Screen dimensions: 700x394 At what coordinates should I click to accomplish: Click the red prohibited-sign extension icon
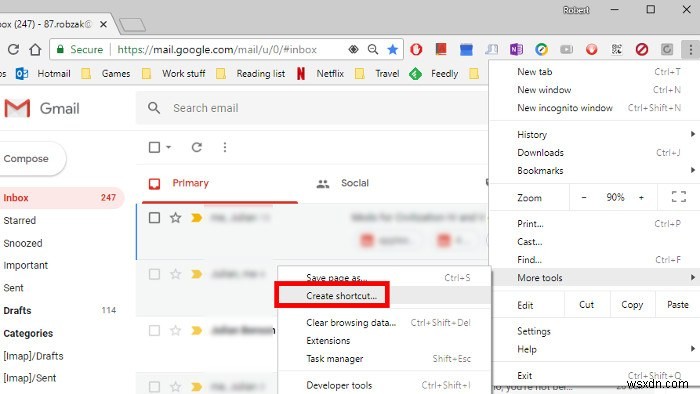(x=642, y=49)
